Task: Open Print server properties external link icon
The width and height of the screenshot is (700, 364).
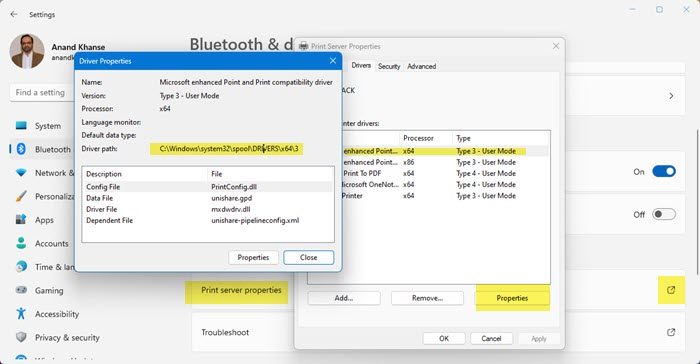Action: (x=671, y=290)
